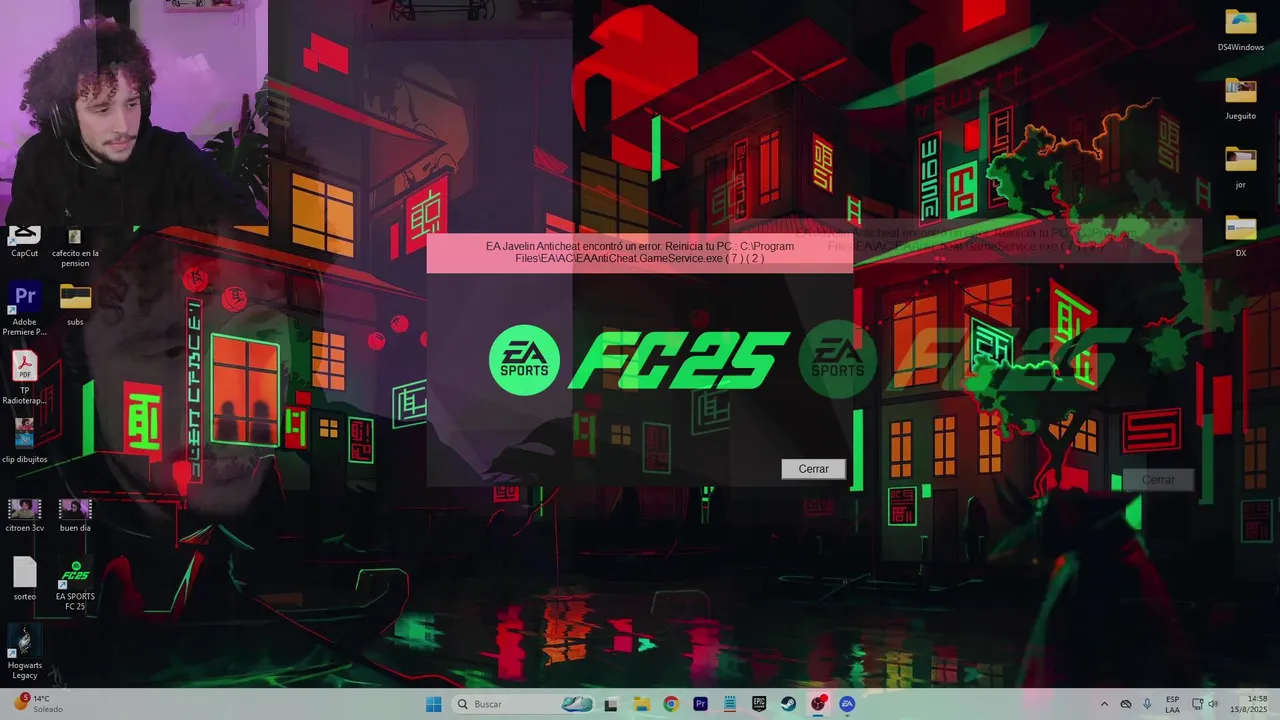
Task: Select the CapCut desktop shortcut
Action: pos(24,242)
